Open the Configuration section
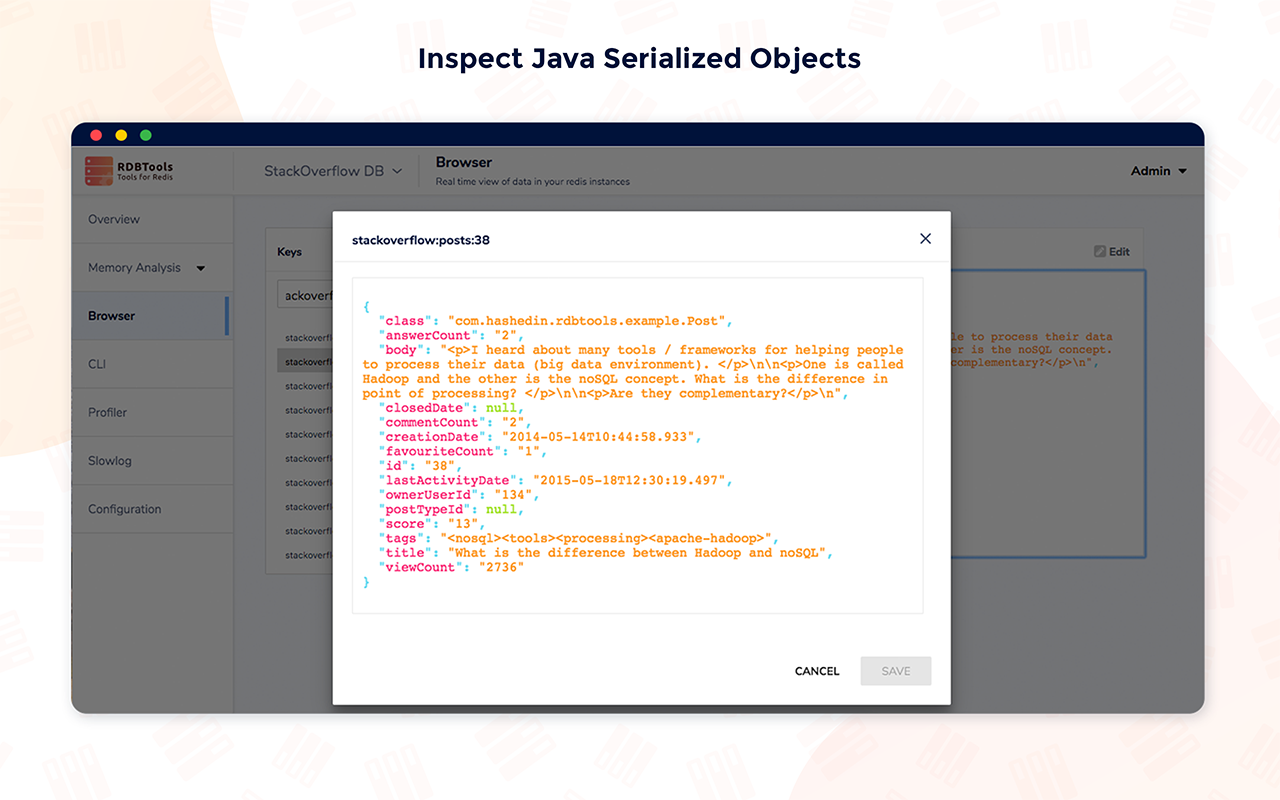This screenshot has height=800, width=1280. [124, 508]
